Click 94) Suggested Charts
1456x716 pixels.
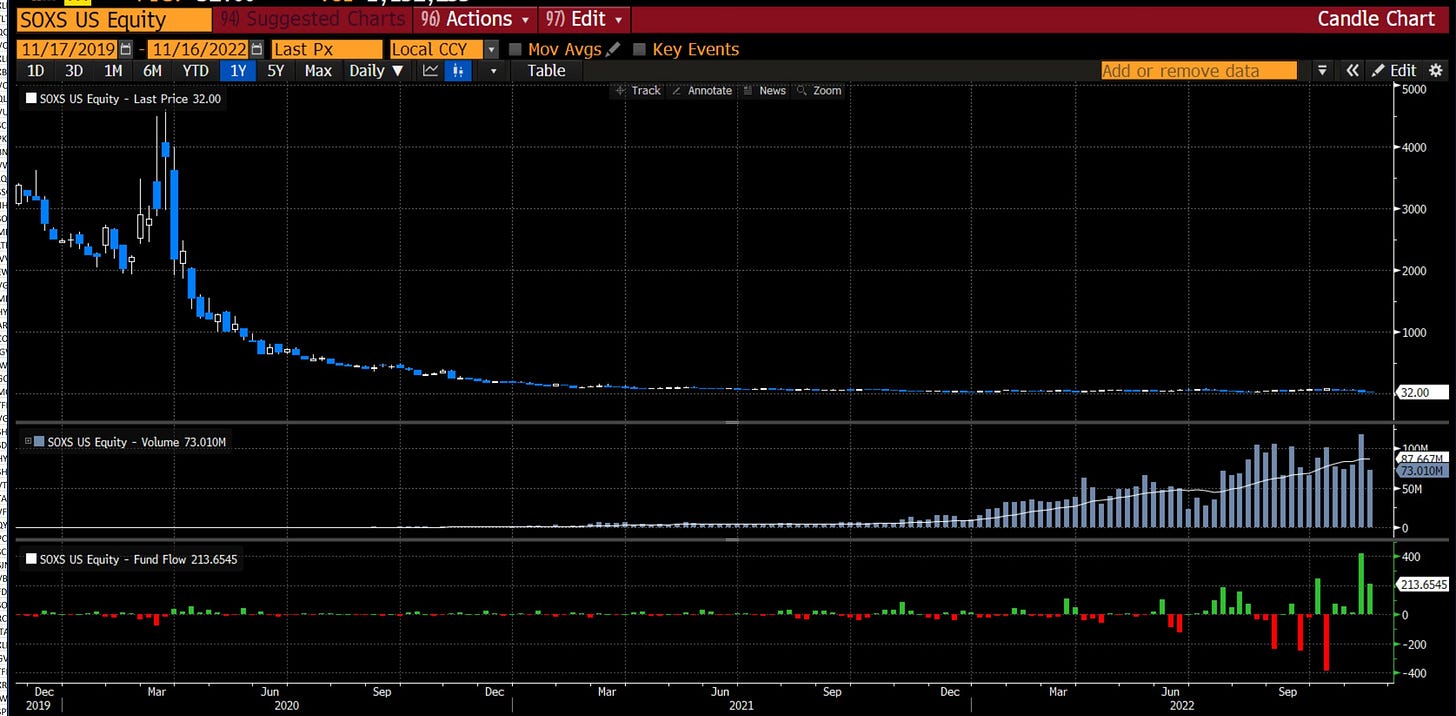click(313, 19)
